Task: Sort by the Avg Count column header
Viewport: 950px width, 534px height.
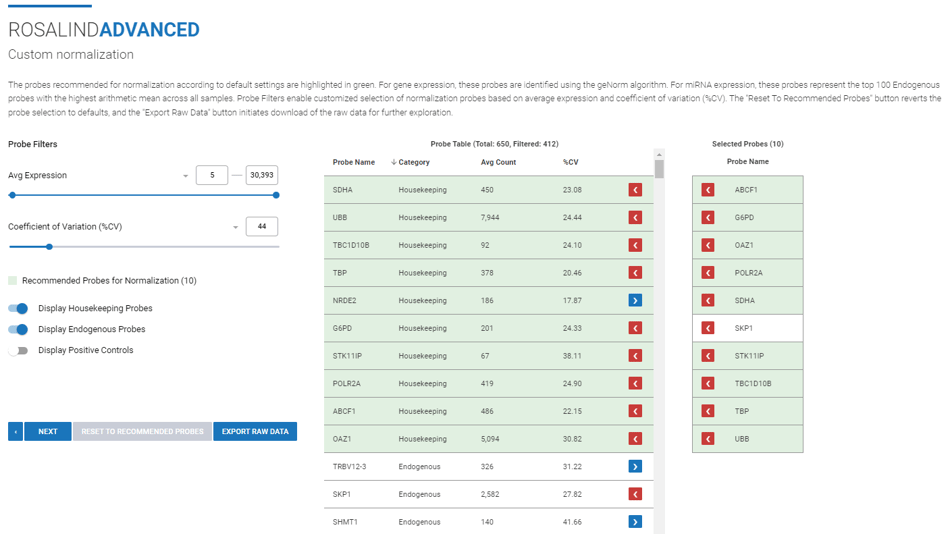Action: coord(498,162)
